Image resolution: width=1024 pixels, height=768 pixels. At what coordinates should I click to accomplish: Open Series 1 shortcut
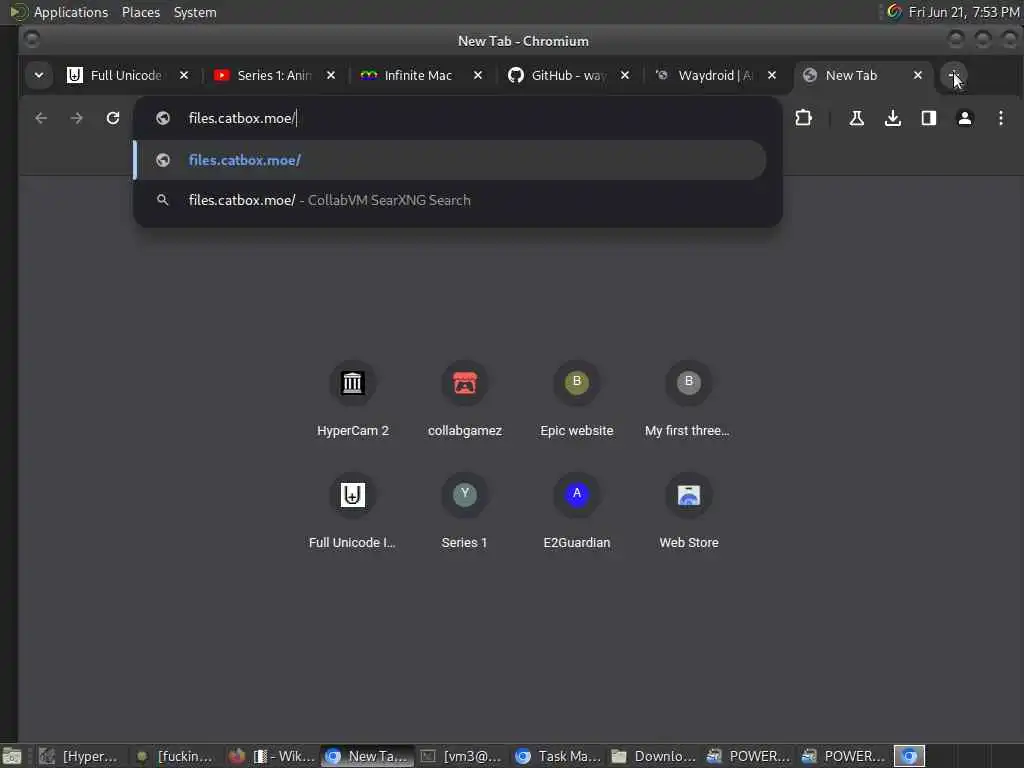pyautogui.click(x=464, y=511)
